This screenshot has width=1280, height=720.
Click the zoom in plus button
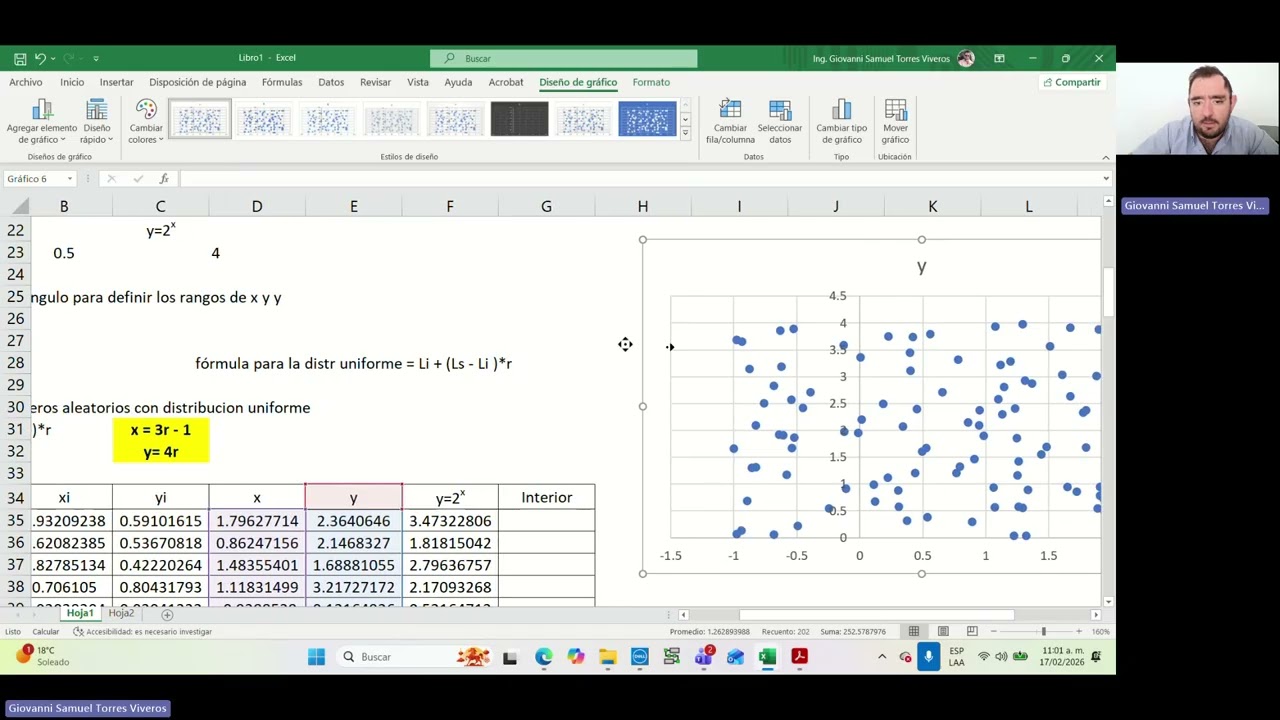pos(1079,631)
